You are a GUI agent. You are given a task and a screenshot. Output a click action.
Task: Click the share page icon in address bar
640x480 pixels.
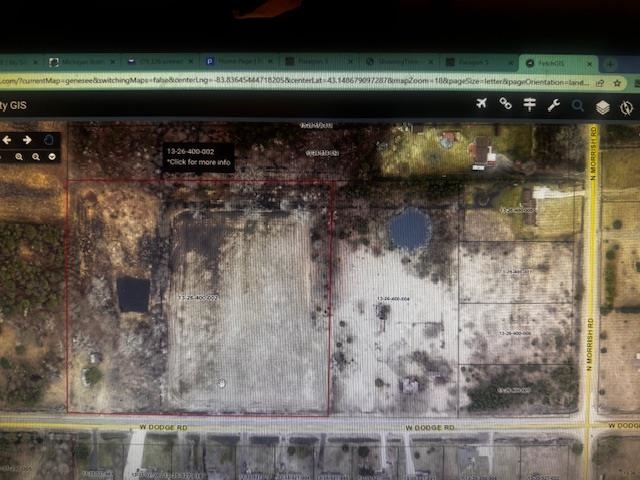tap(600, 83)
